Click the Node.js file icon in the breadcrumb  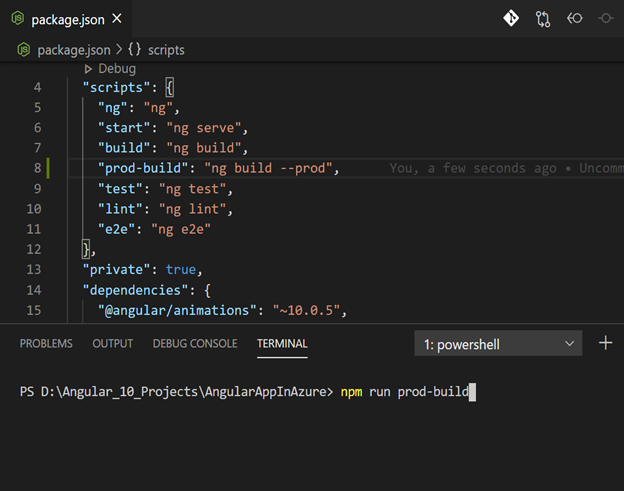pos(24,49)
